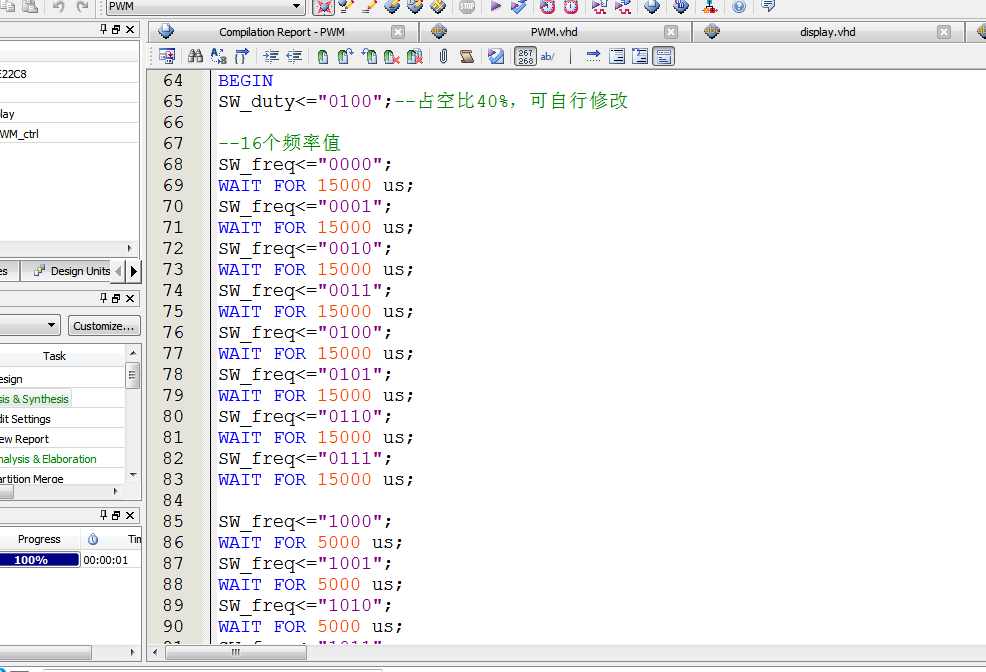
Task: Close the Tasks panel with X
Action: [x=130, y=299]
